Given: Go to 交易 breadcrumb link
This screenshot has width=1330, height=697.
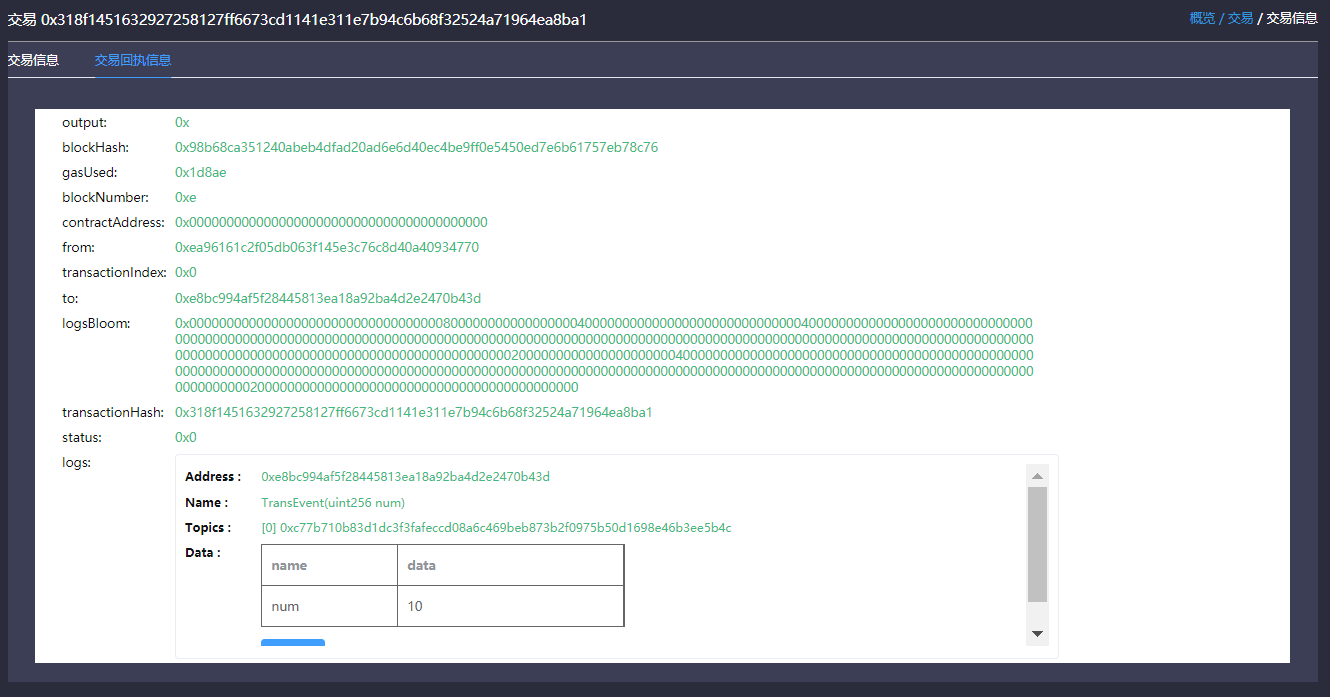Looking at the screenshot, I should click(1240, 18).
